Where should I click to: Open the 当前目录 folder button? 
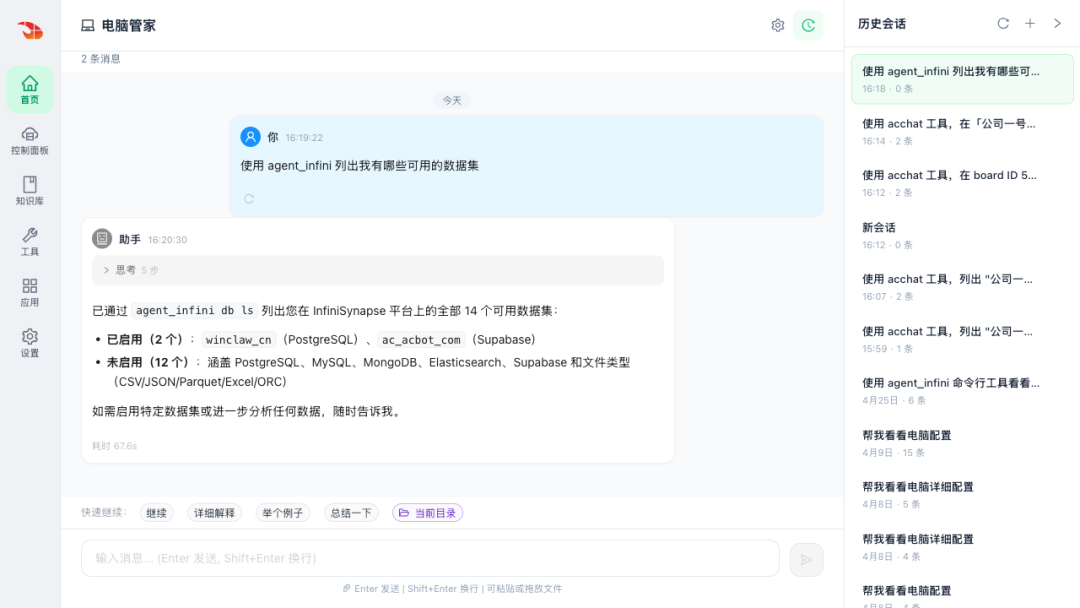click(427, 513)
